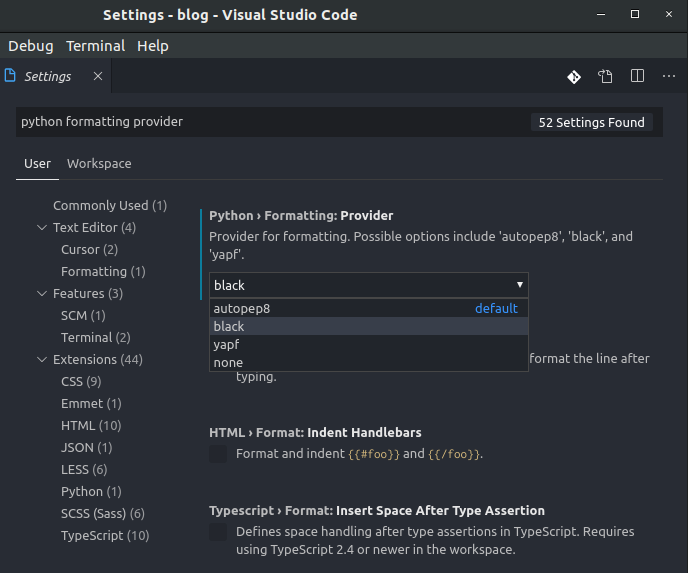Close the Settings tab
This screenshot has width=688, height=573.
pyautogui.click(x=98, y=76)
